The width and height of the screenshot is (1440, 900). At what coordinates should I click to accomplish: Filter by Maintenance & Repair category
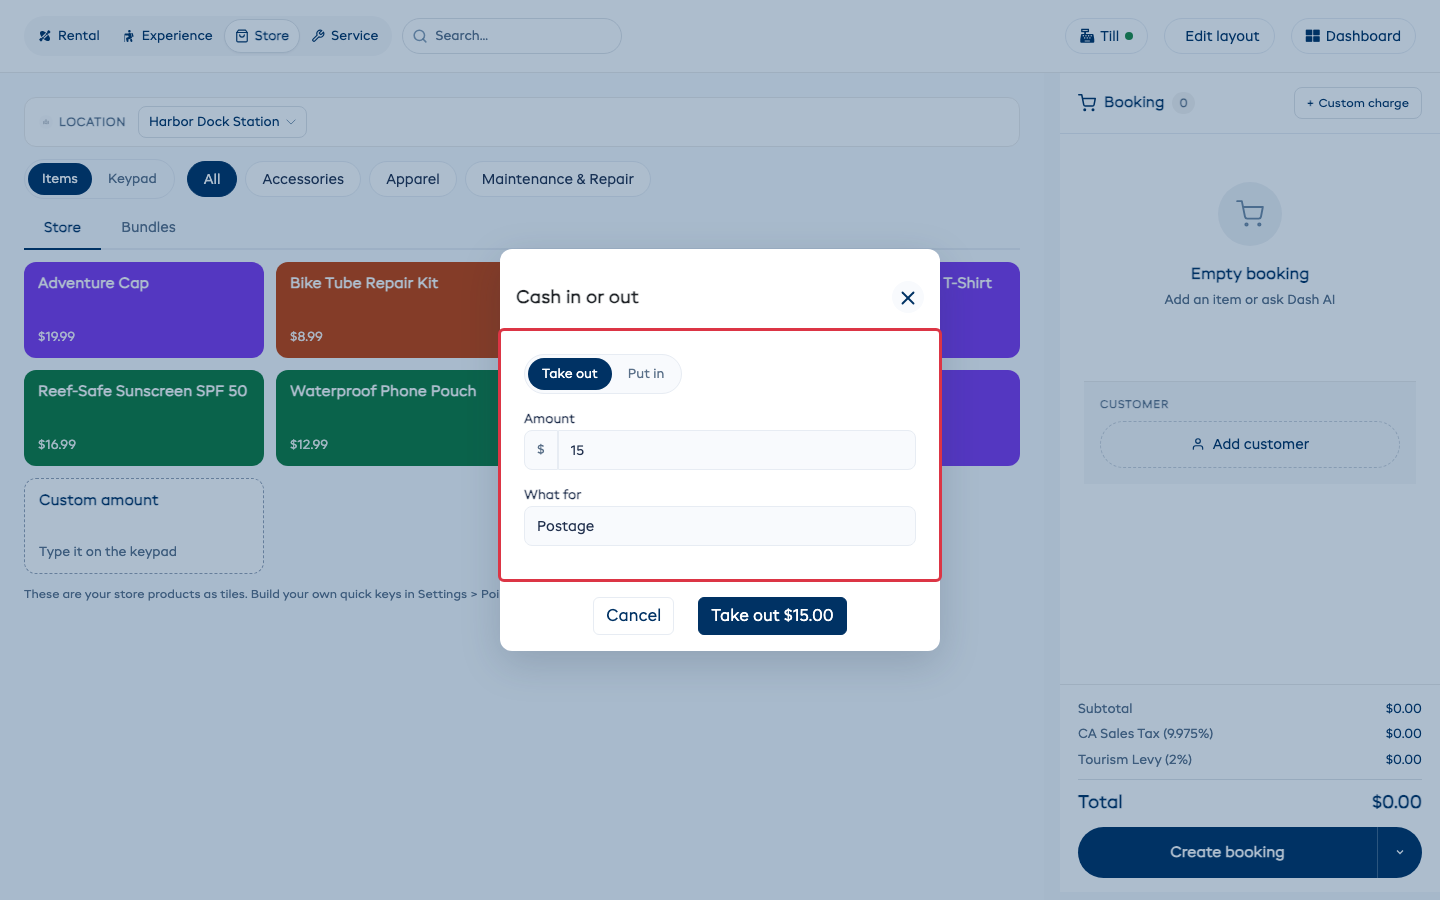[x=558, y=179]
